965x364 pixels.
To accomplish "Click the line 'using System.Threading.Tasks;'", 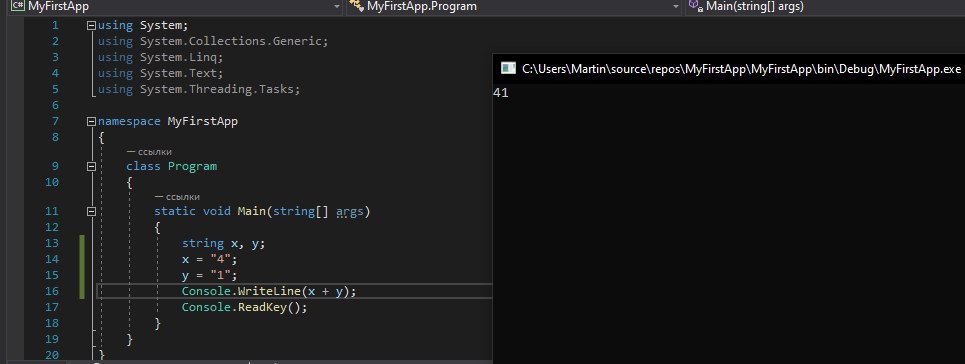I will tap(199, 89).
